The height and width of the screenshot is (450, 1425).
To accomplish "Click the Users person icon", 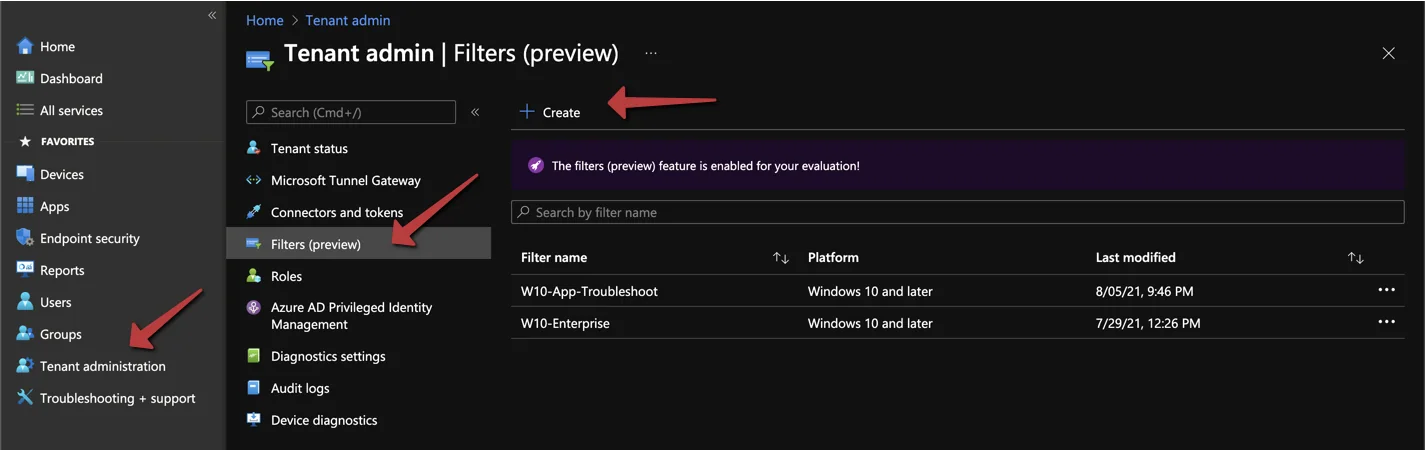I will [x=25, y=302].
